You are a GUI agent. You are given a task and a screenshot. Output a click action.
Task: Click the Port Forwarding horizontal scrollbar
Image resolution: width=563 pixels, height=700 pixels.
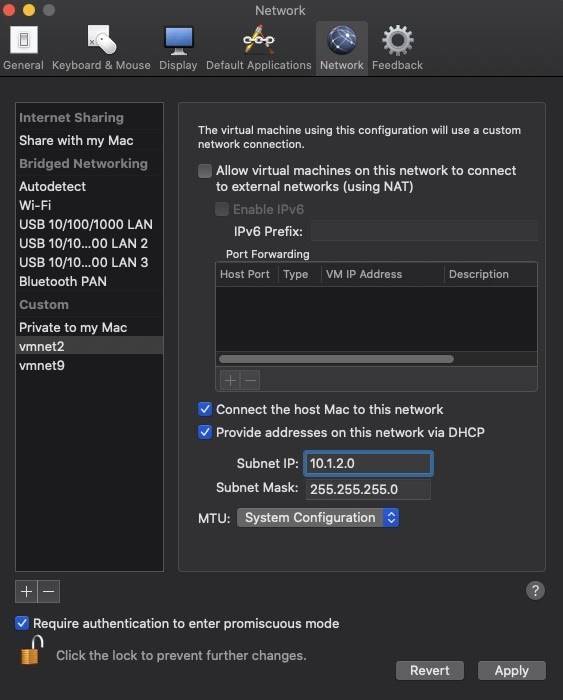click(336, 359)
